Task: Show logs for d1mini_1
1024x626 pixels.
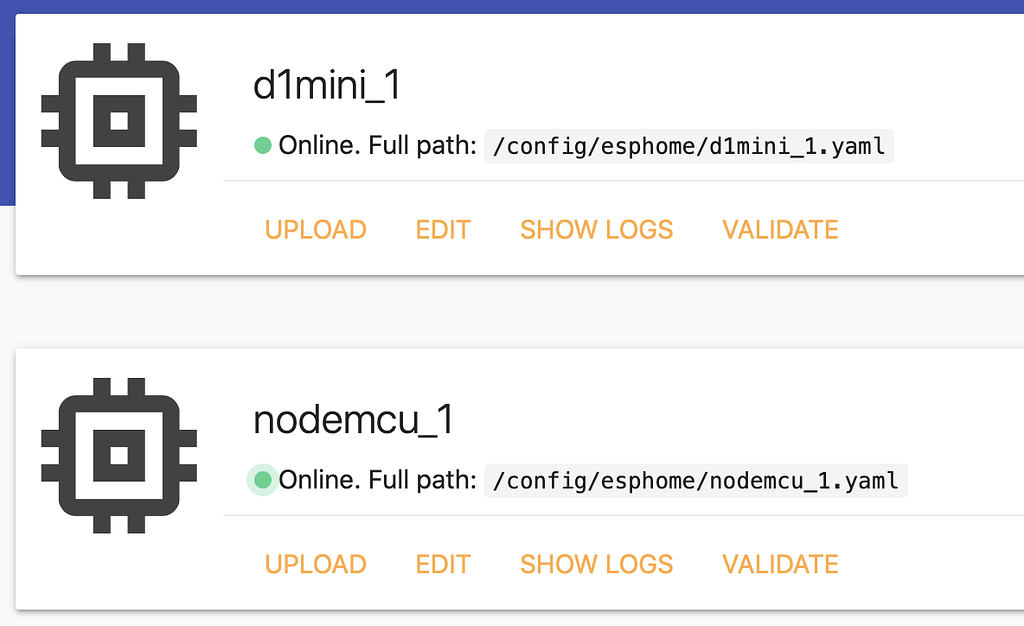Action: tap(596, 230)
